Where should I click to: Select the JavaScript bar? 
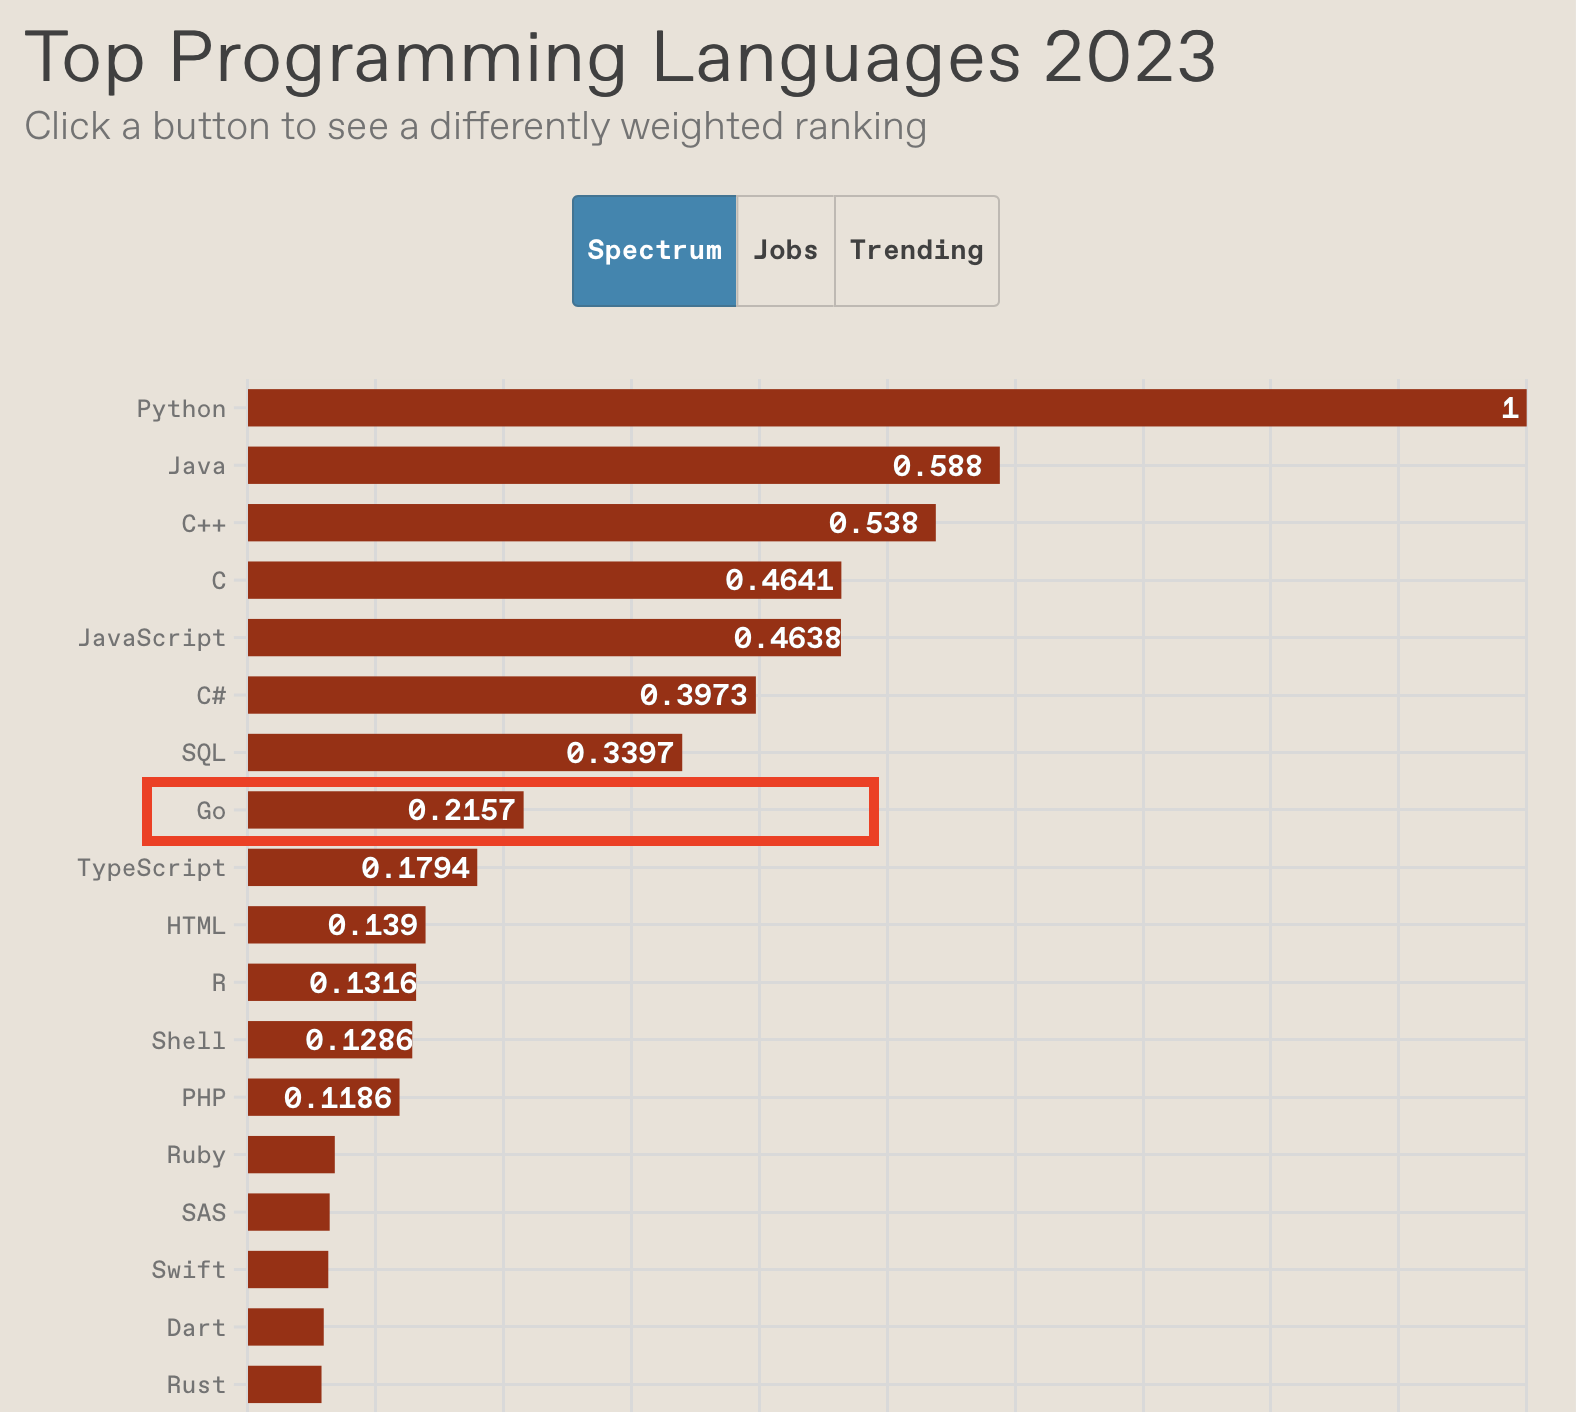point(544,638)
